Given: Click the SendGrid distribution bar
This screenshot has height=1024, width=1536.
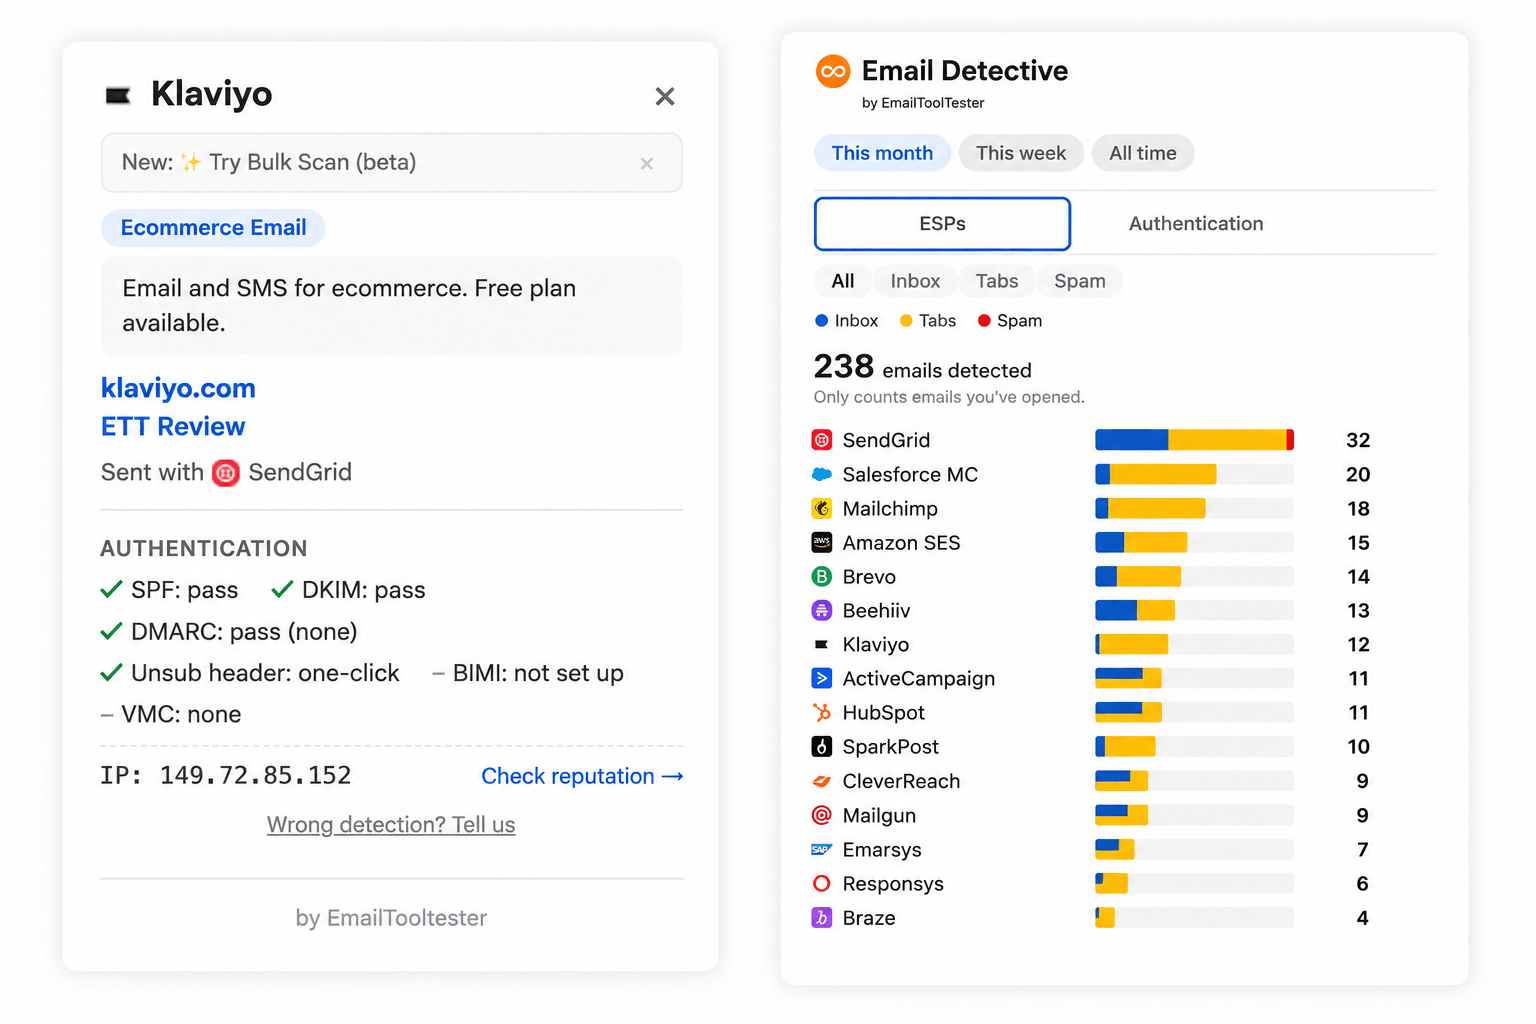Looking at the screenshot, I should pyautogui.click(x=1194, y=439).
